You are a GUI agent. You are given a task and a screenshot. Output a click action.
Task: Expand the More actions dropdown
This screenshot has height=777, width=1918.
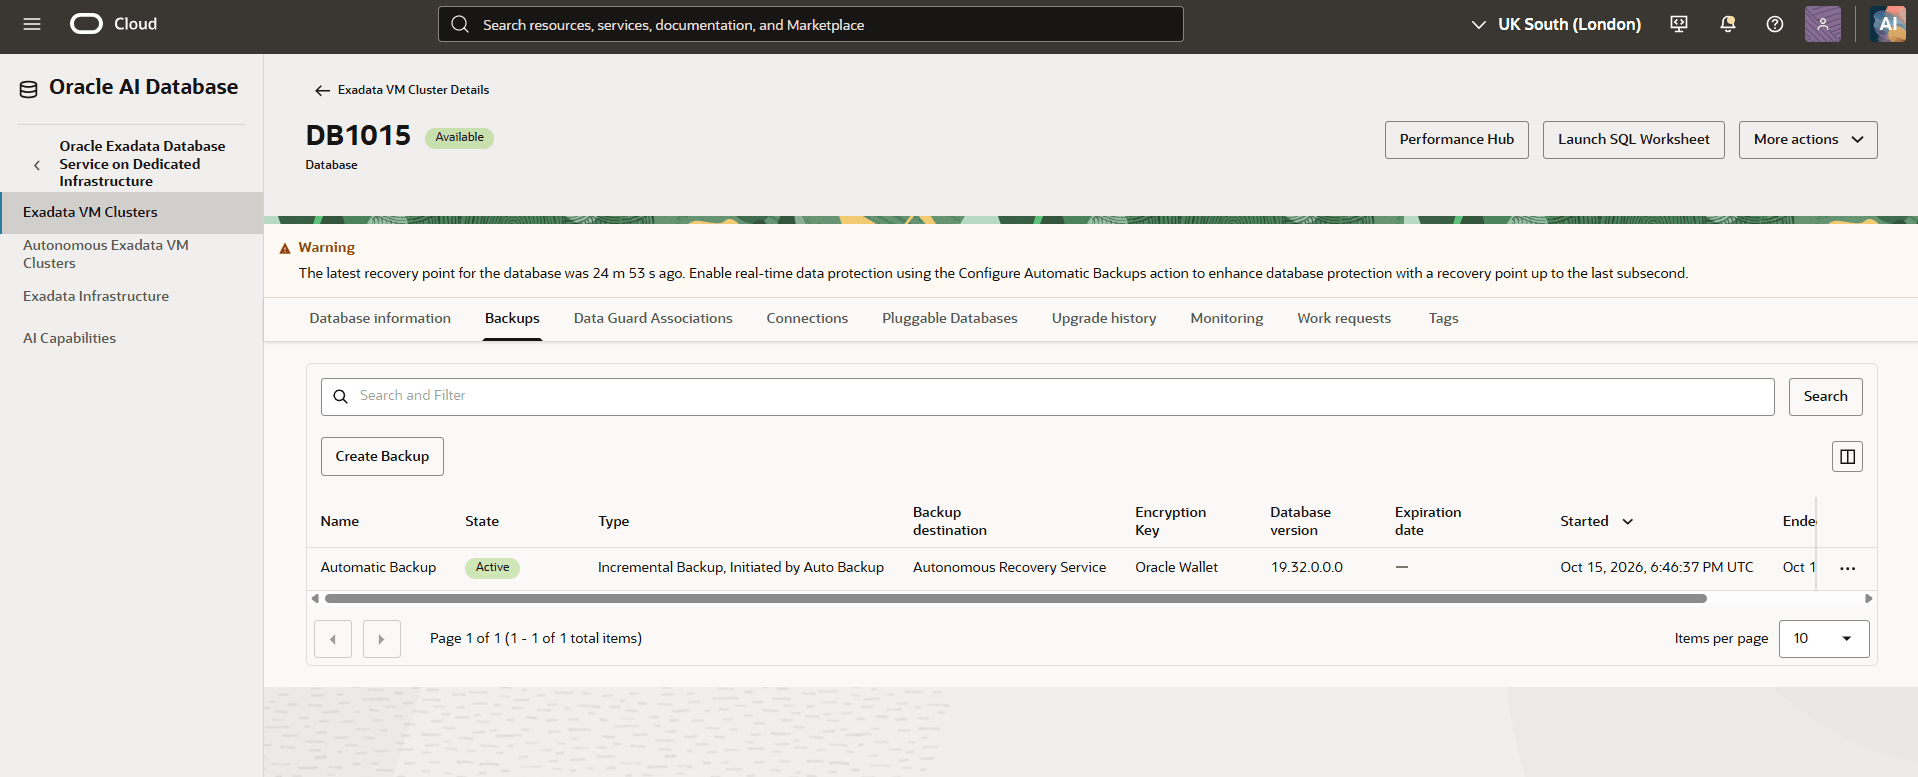pos(1808,140)
